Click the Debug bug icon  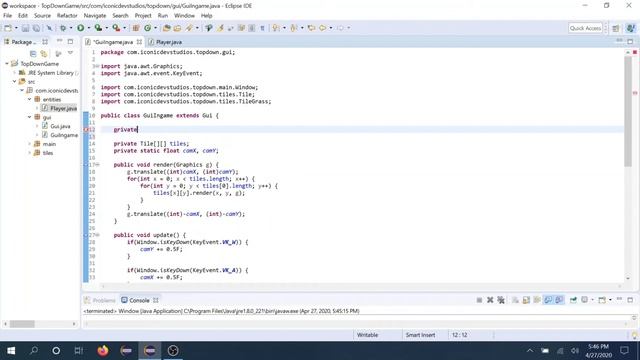coord(63,28)
